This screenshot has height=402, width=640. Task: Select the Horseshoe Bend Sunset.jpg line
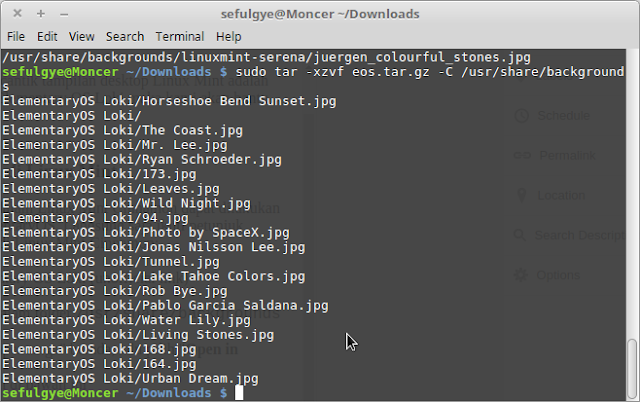pyautogui.click(x=169, y=101)
